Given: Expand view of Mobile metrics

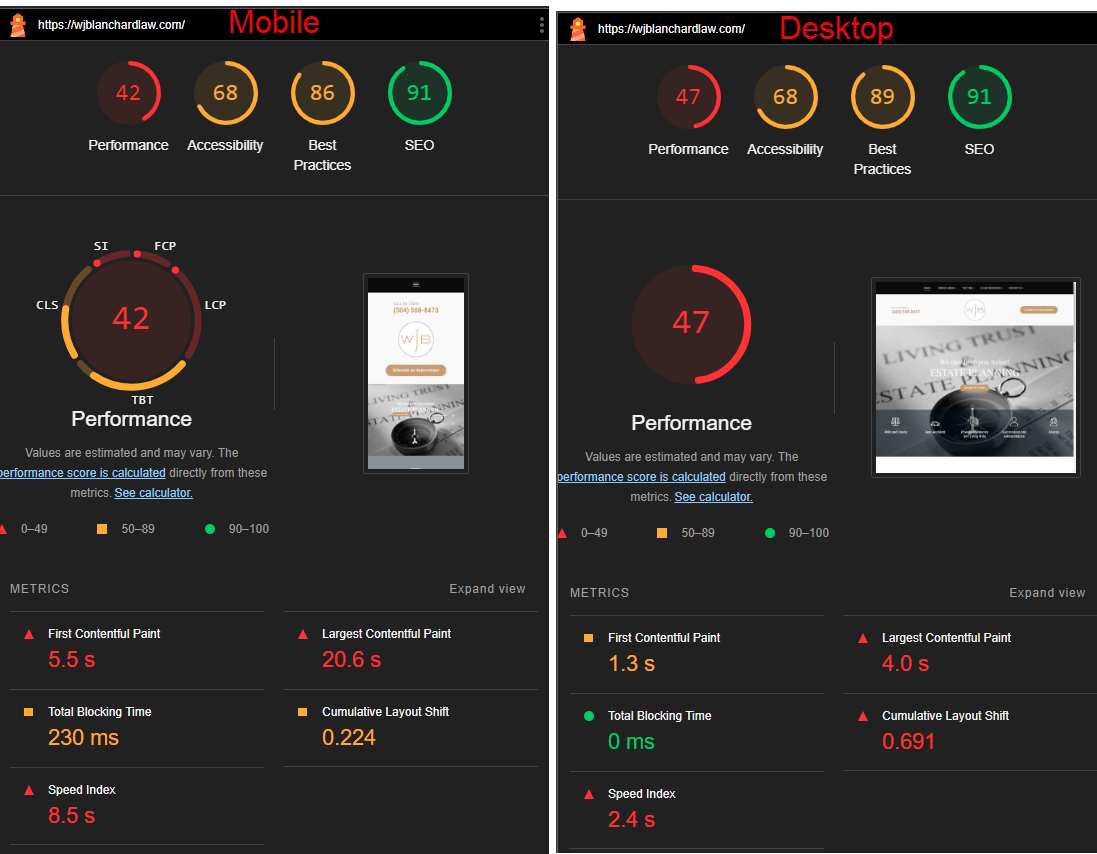Looking at the screenshot, I should tap(487, 589).
